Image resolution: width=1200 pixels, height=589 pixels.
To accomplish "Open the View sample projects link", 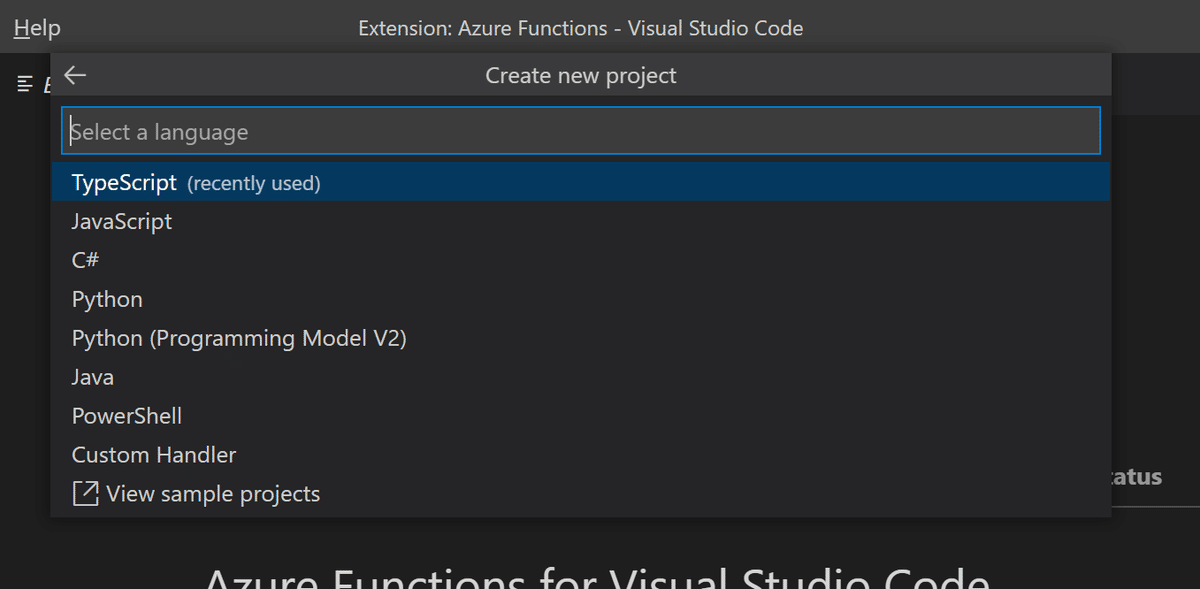I will tap(213, 492).
